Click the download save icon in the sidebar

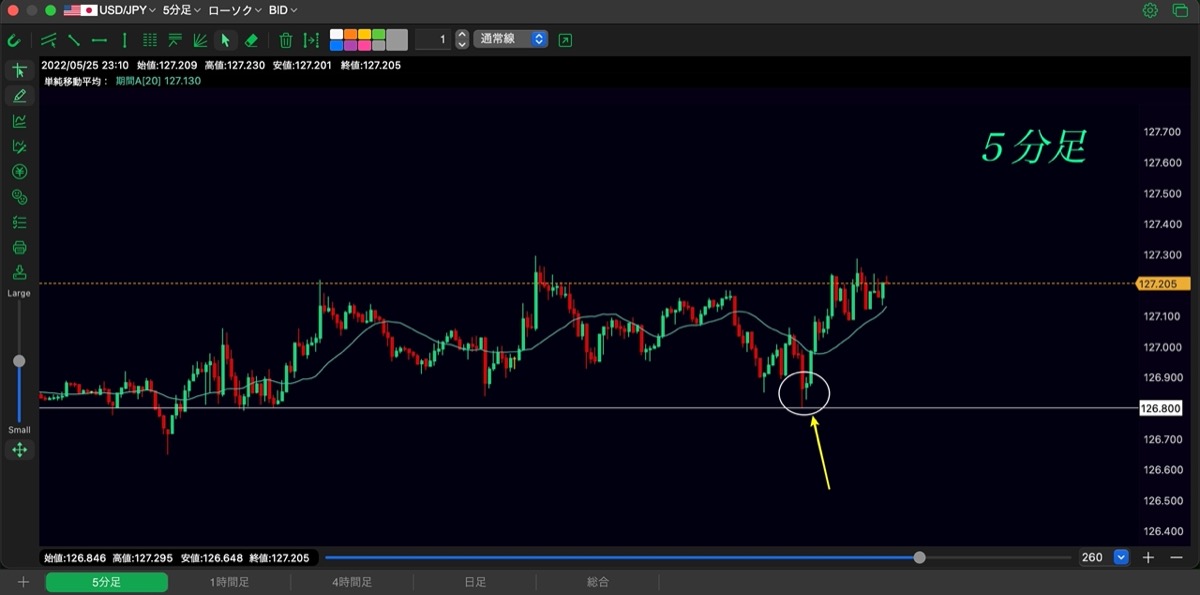19,273
